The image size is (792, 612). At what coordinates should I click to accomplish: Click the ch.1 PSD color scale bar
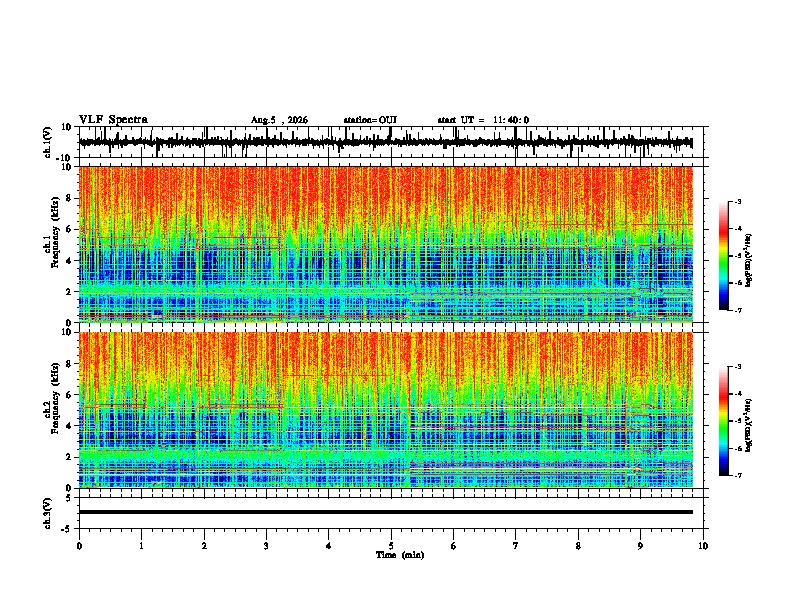(723, 256)
